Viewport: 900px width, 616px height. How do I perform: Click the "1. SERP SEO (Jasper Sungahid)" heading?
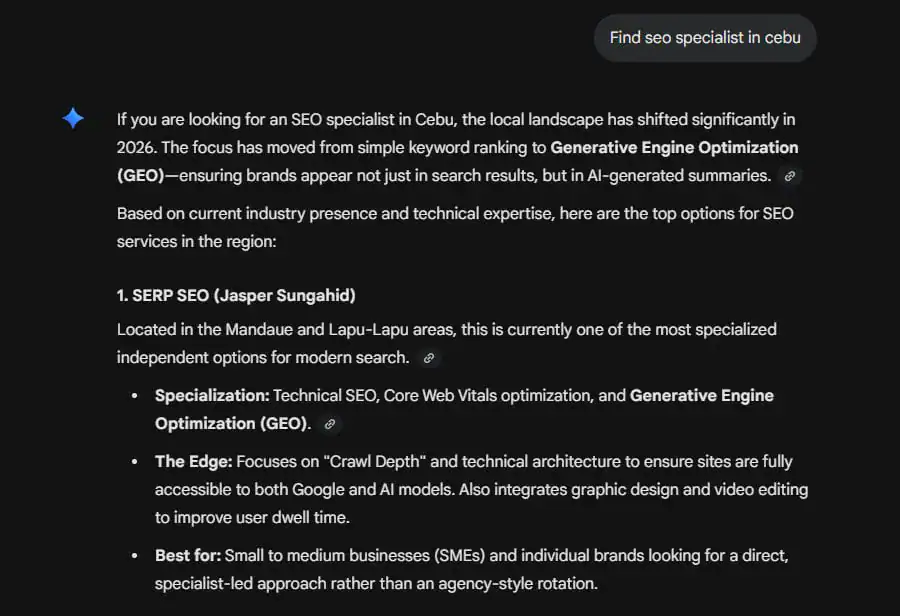pos(236,296)
